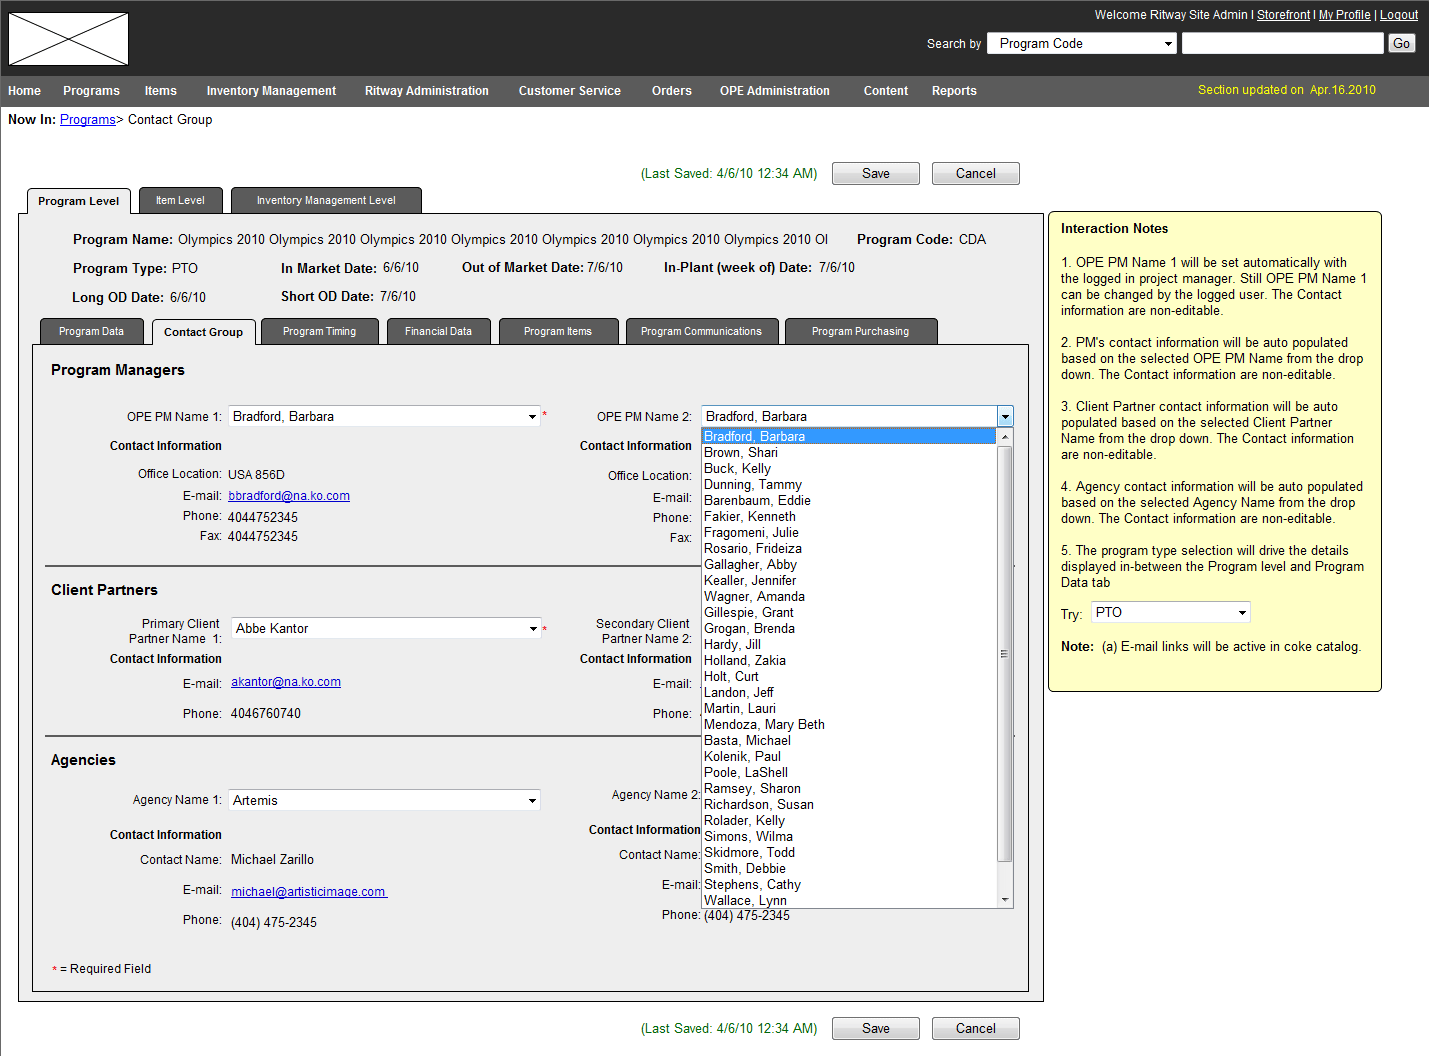Open the Reports menu
The image size is (1429, 1056).
(953, 91)
